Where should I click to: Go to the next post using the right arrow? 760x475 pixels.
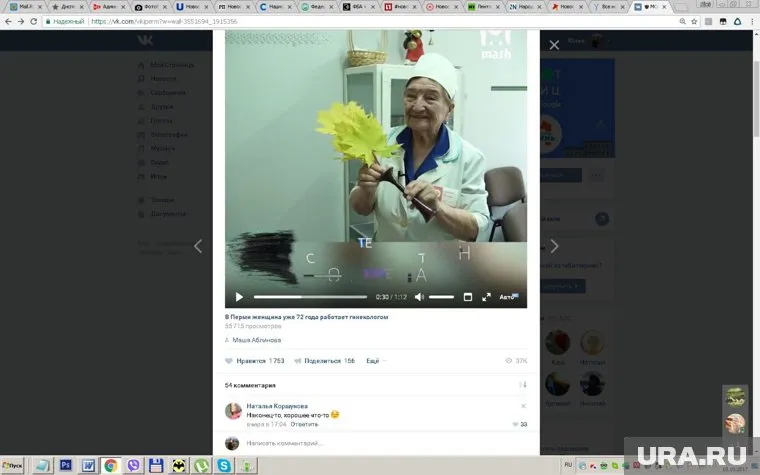coord(554,246)
